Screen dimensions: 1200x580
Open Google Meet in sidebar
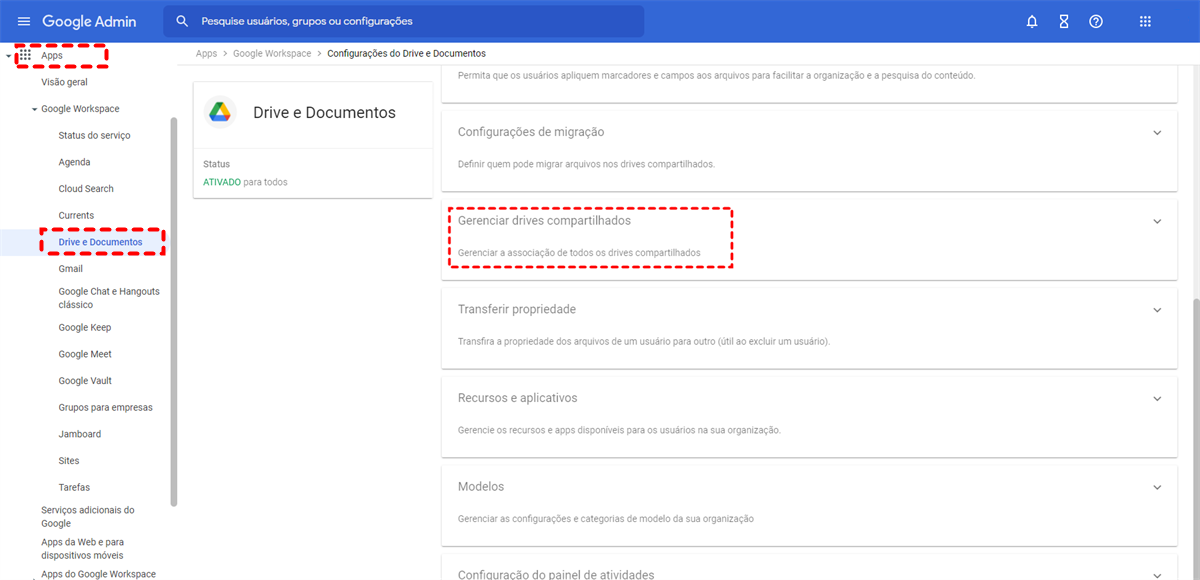[85, 354]
